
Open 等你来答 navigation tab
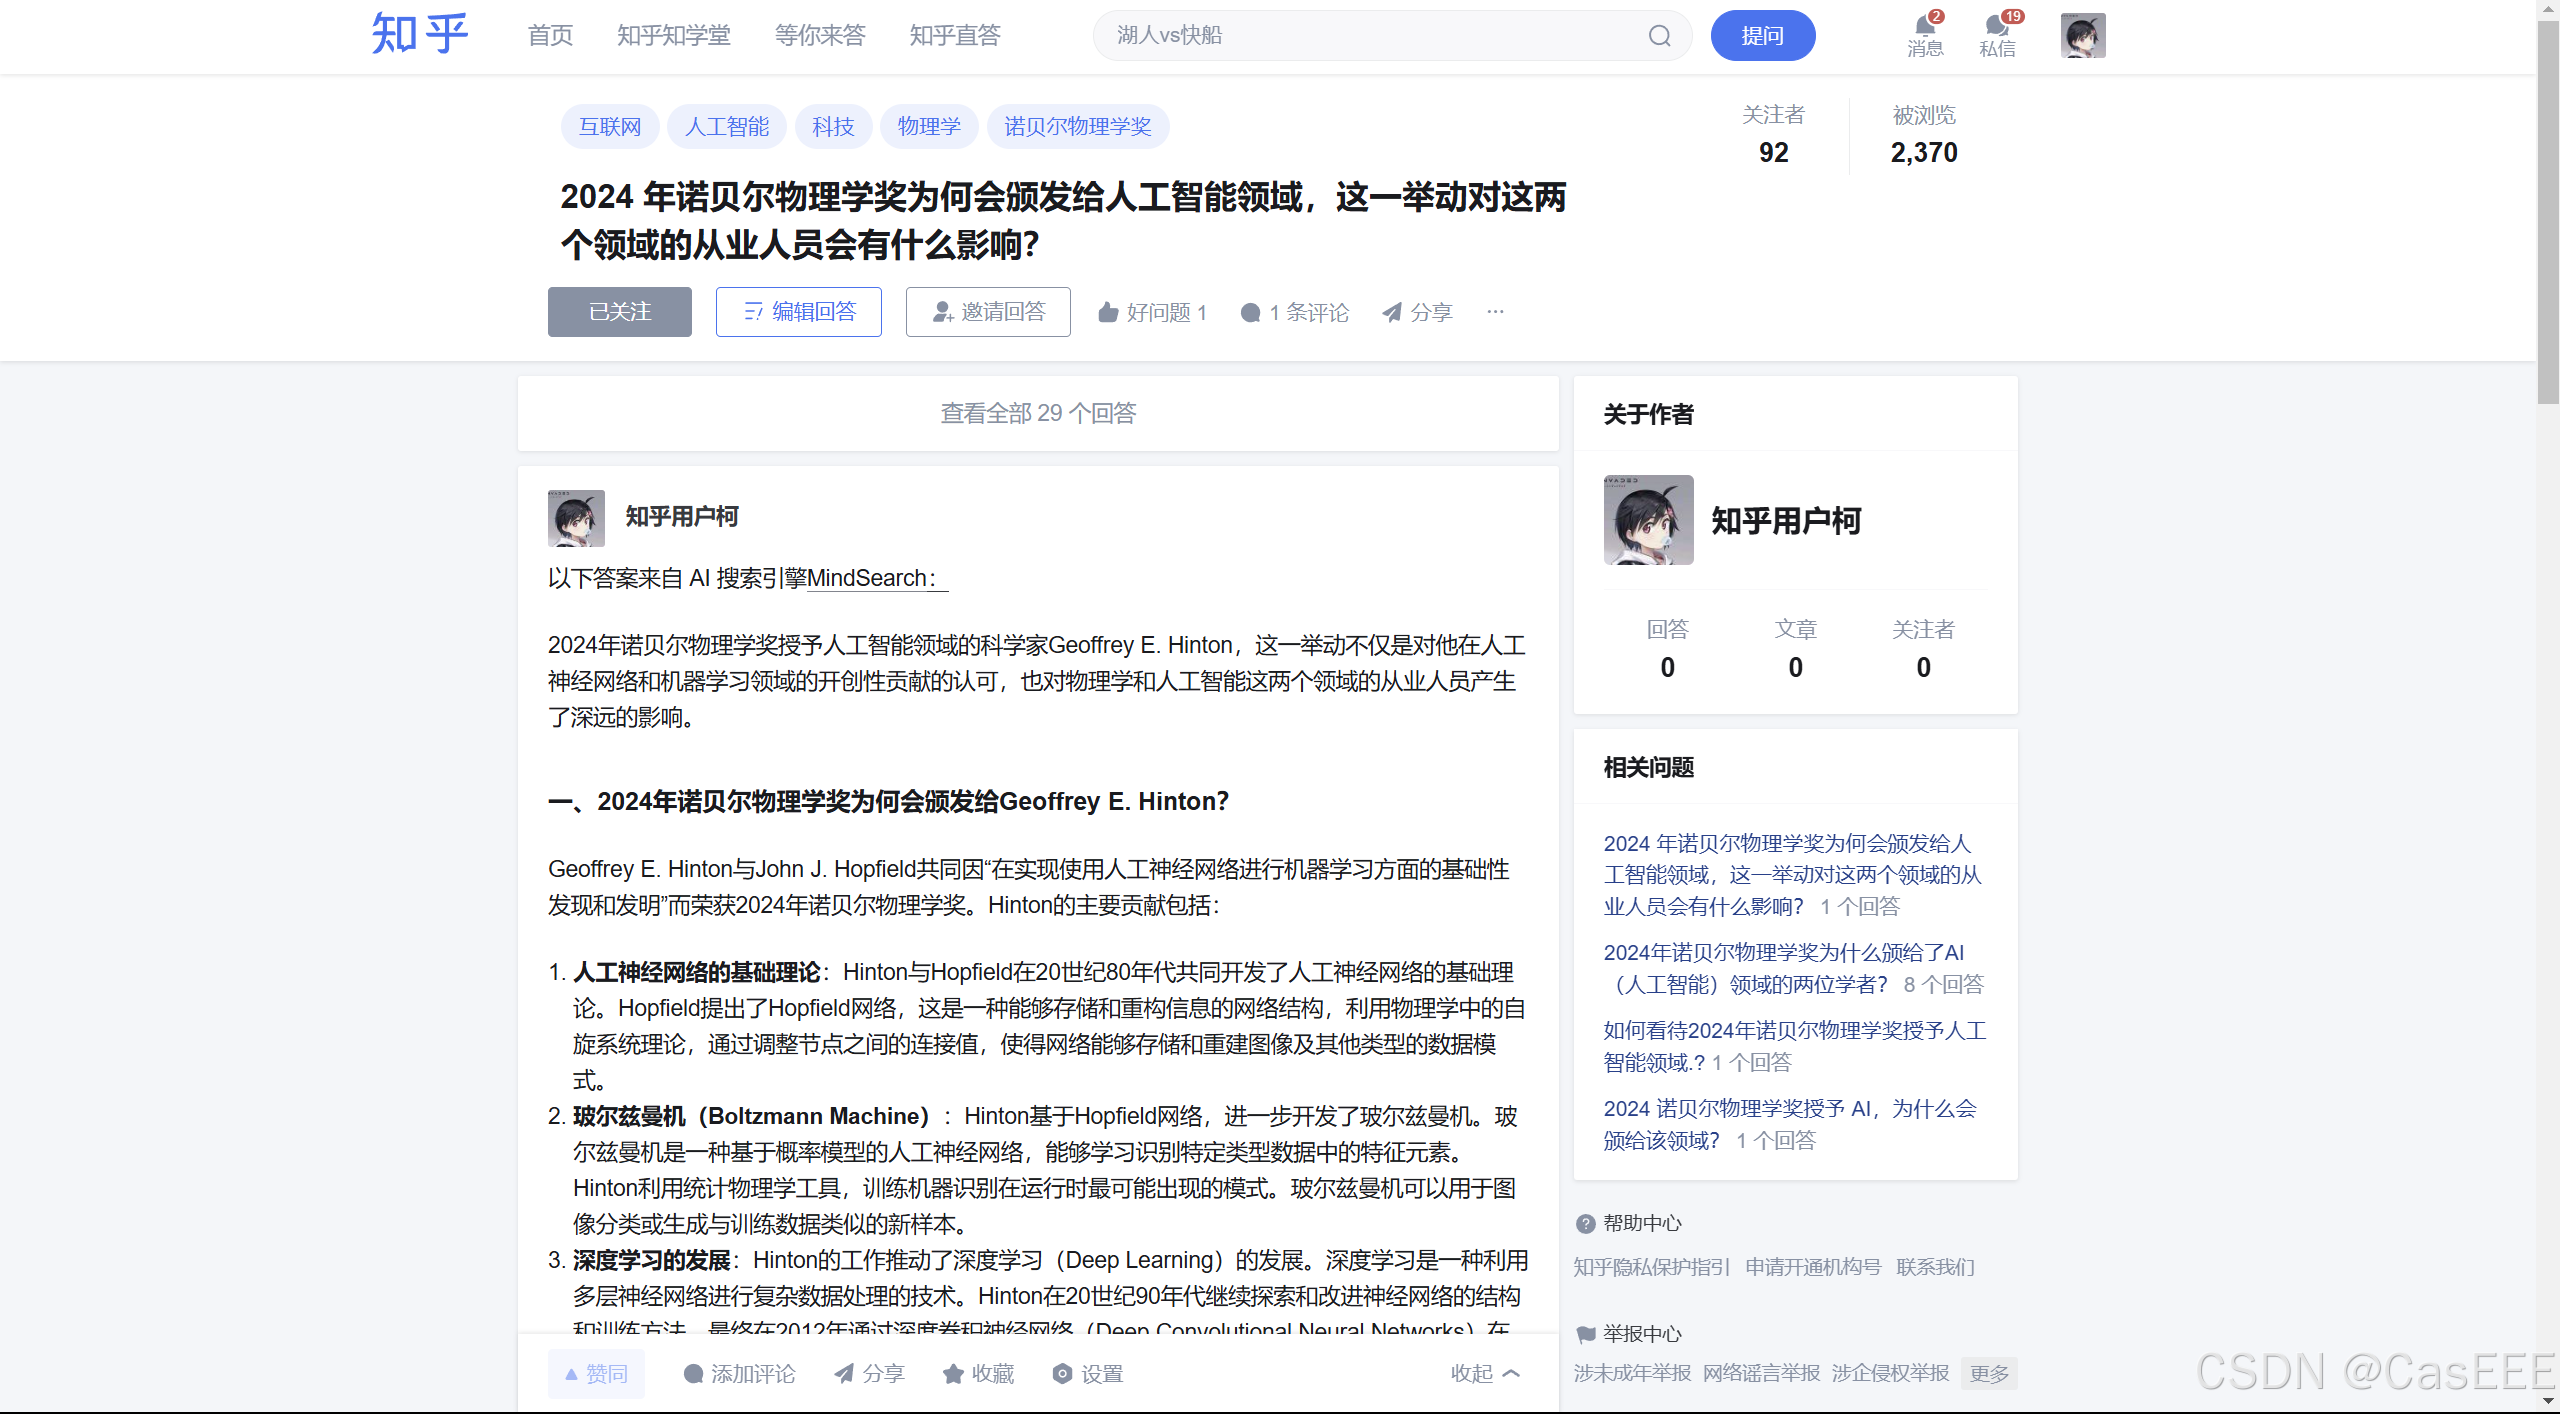[x=819, y=36]
